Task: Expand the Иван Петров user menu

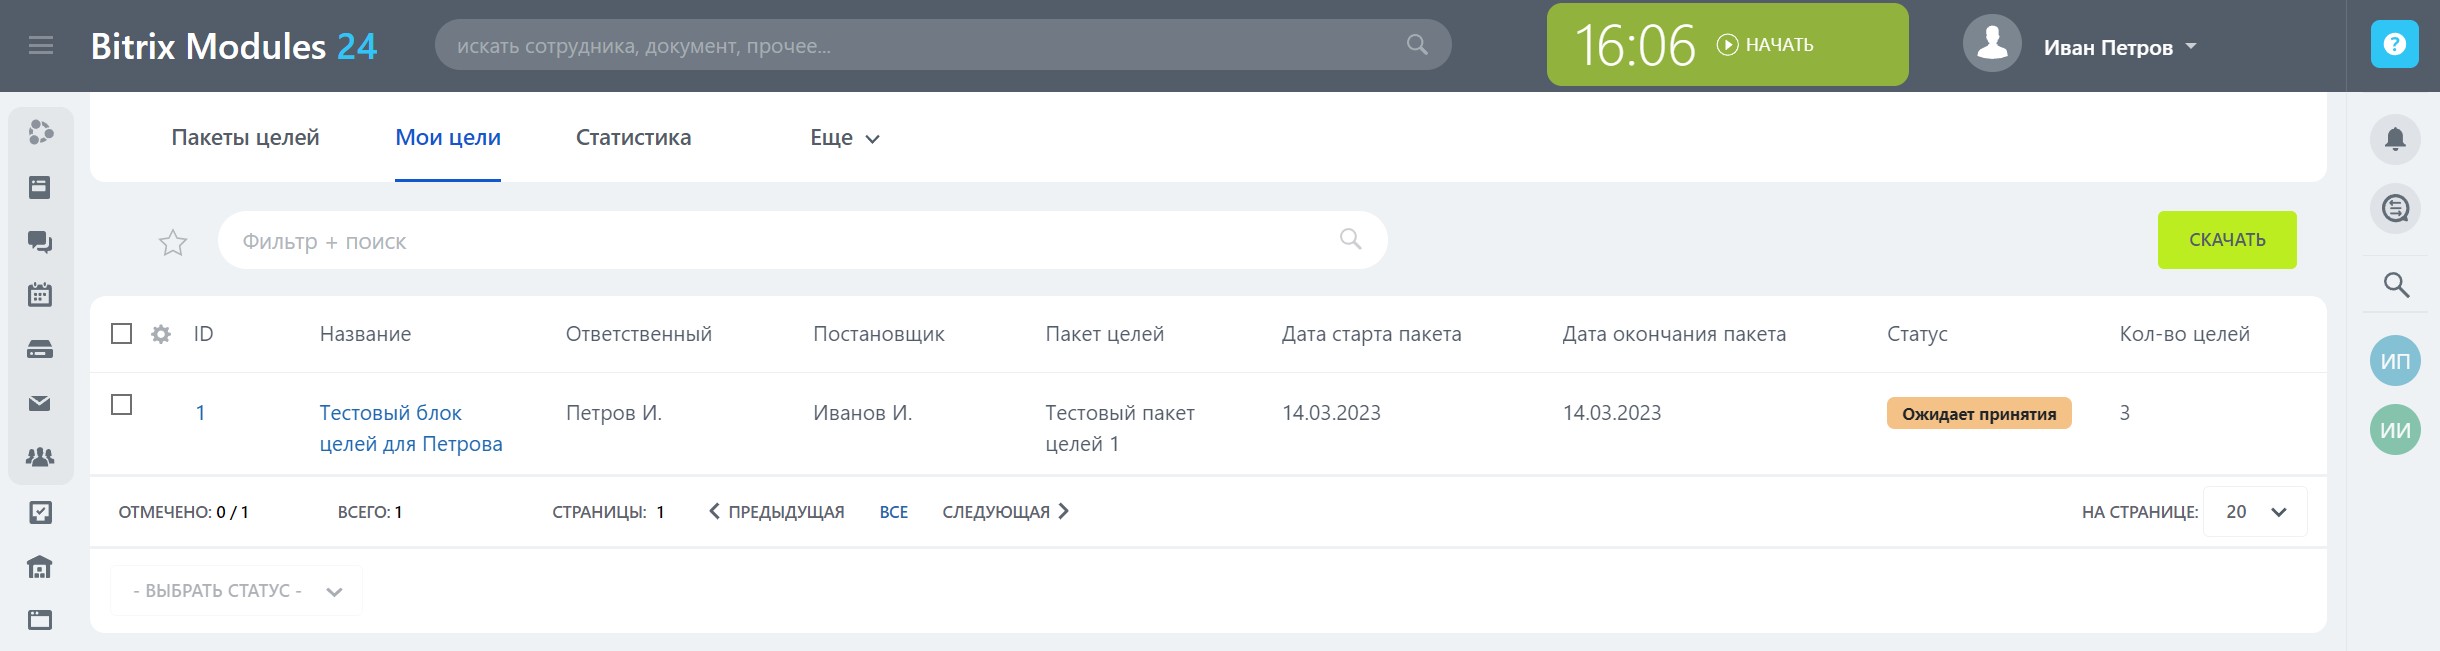Action: click(x=2120, y=47)
